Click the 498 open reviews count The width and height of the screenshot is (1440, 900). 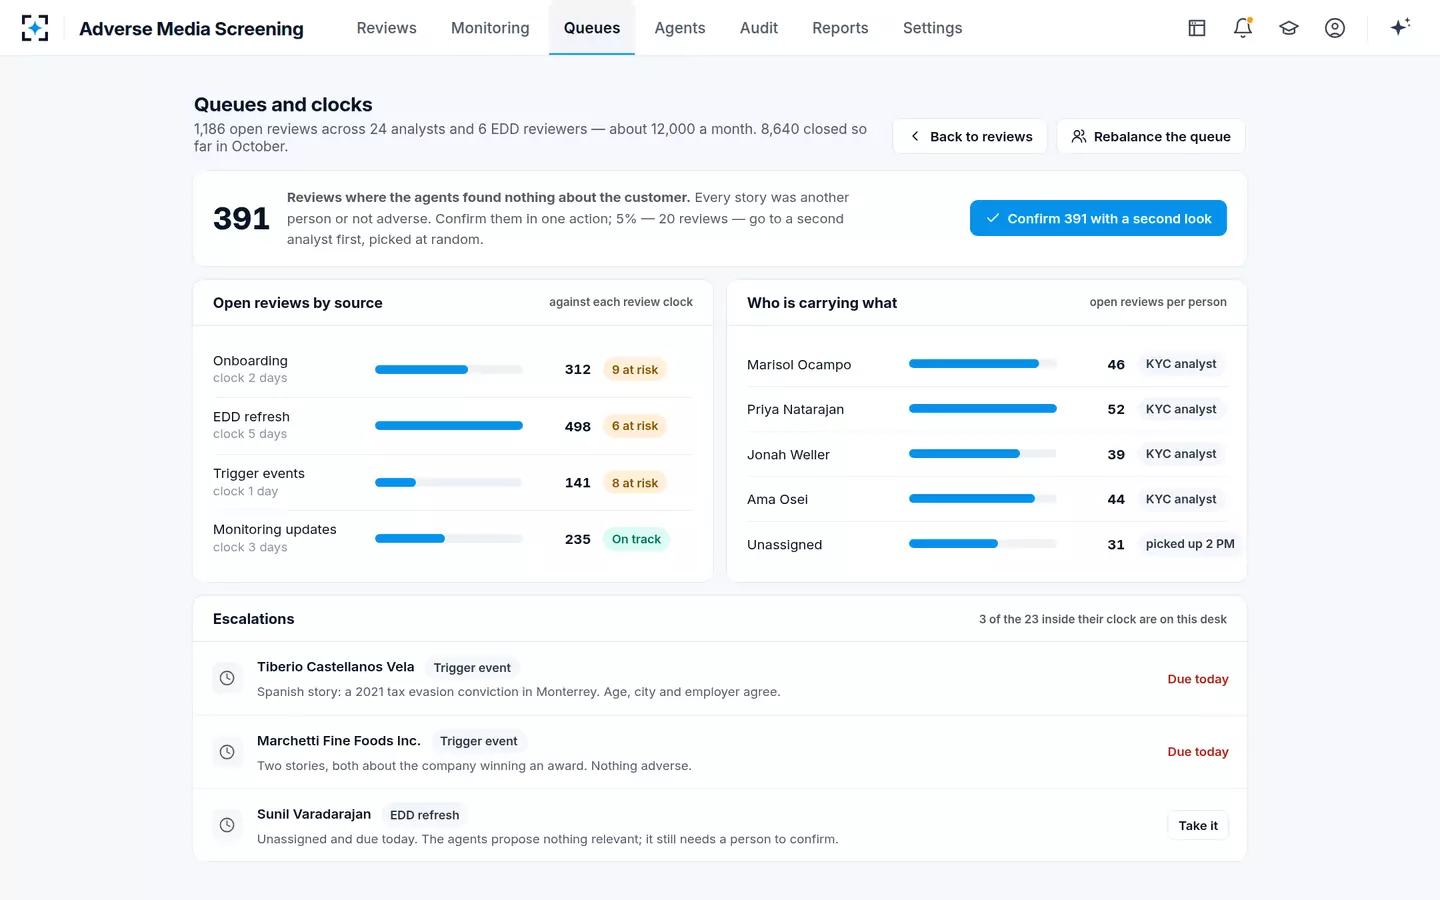[x=578, y=426]
